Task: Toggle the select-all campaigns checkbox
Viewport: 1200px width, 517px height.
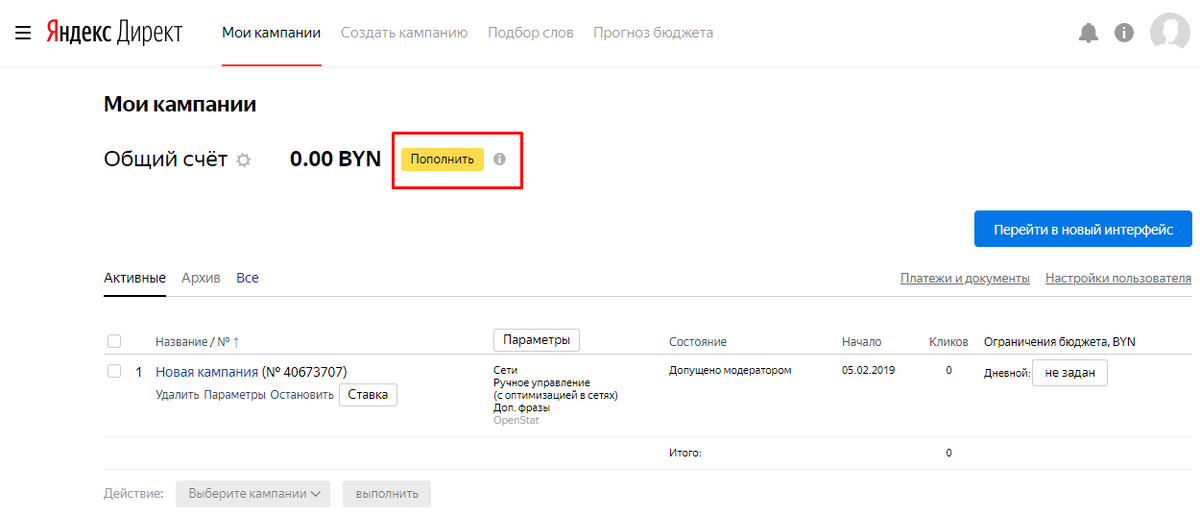Action: [x=114, y=341]
